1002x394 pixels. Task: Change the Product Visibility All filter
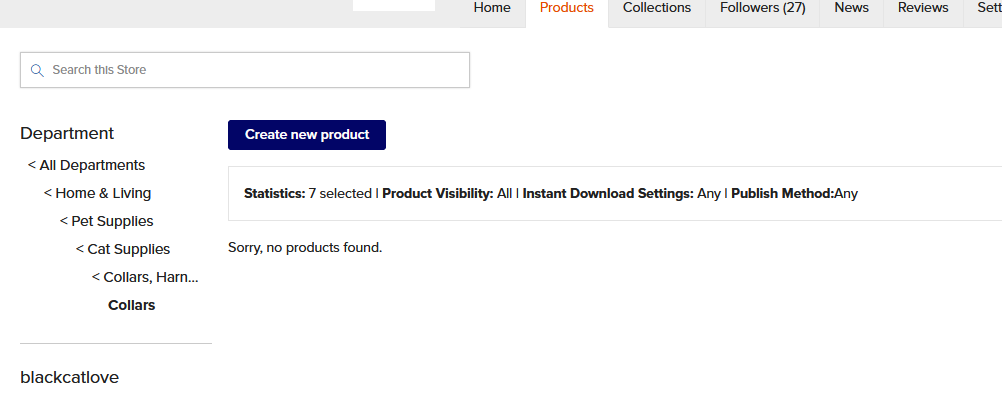pos(447,193)
